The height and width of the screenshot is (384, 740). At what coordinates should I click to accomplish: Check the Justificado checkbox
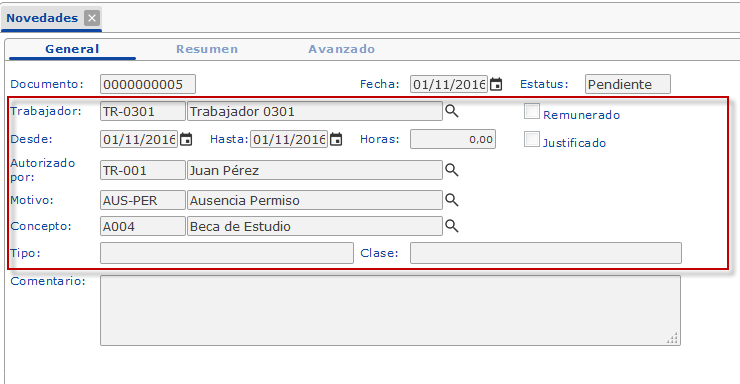[532, 139]
